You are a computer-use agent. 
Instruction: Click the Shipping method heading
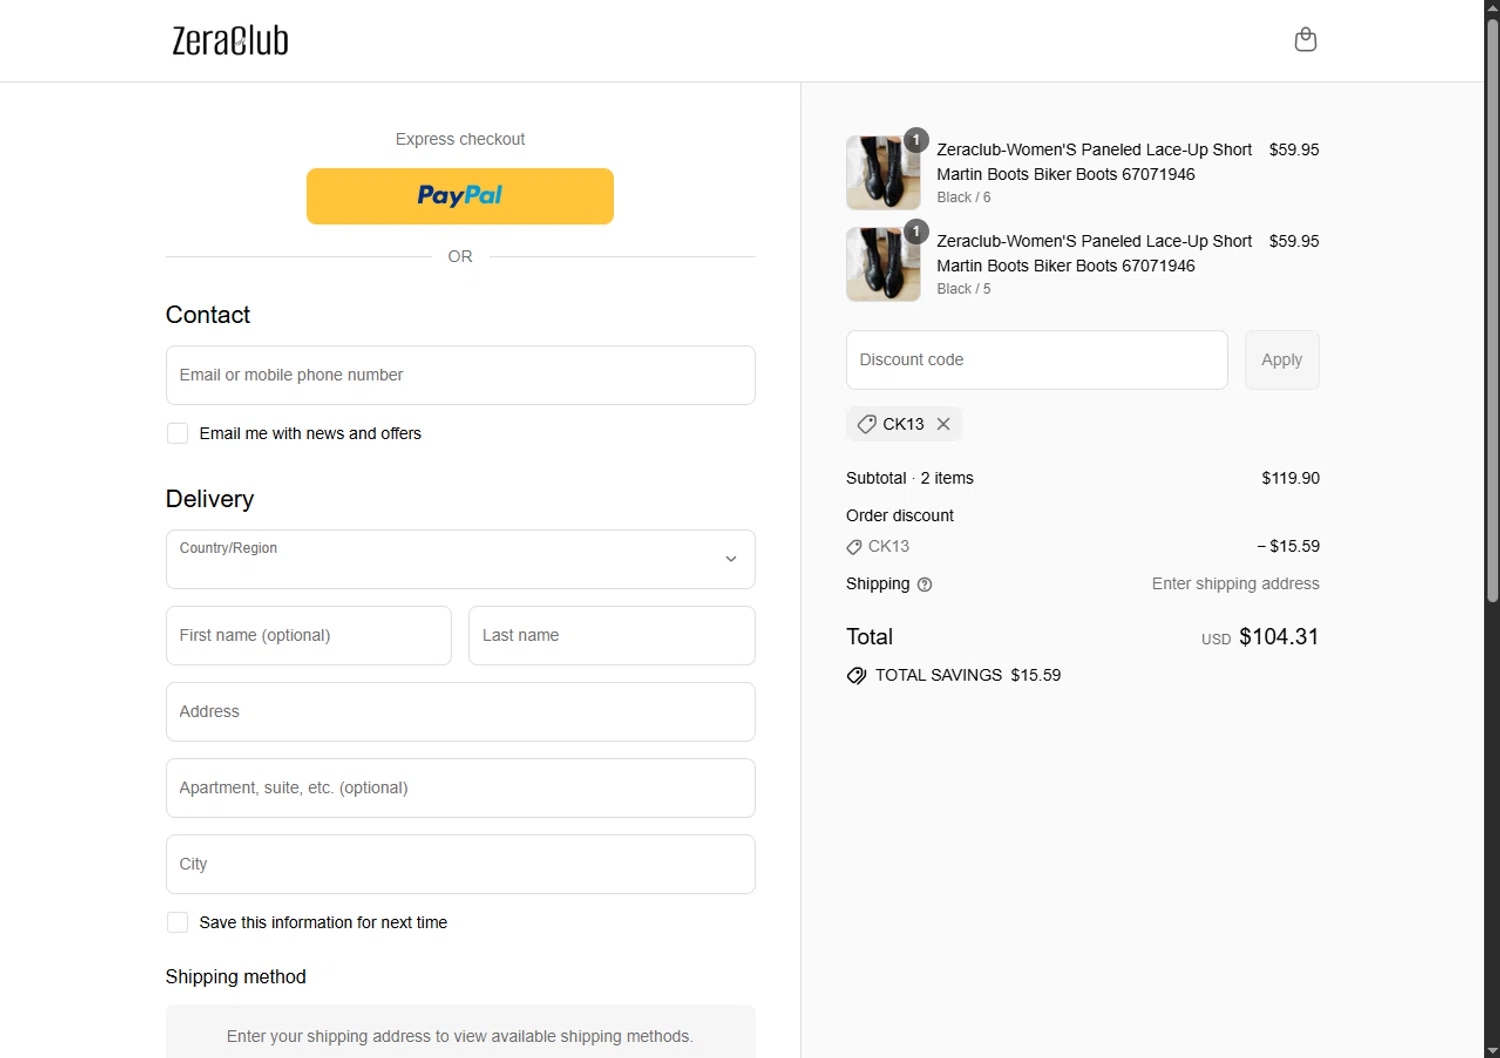236,977
